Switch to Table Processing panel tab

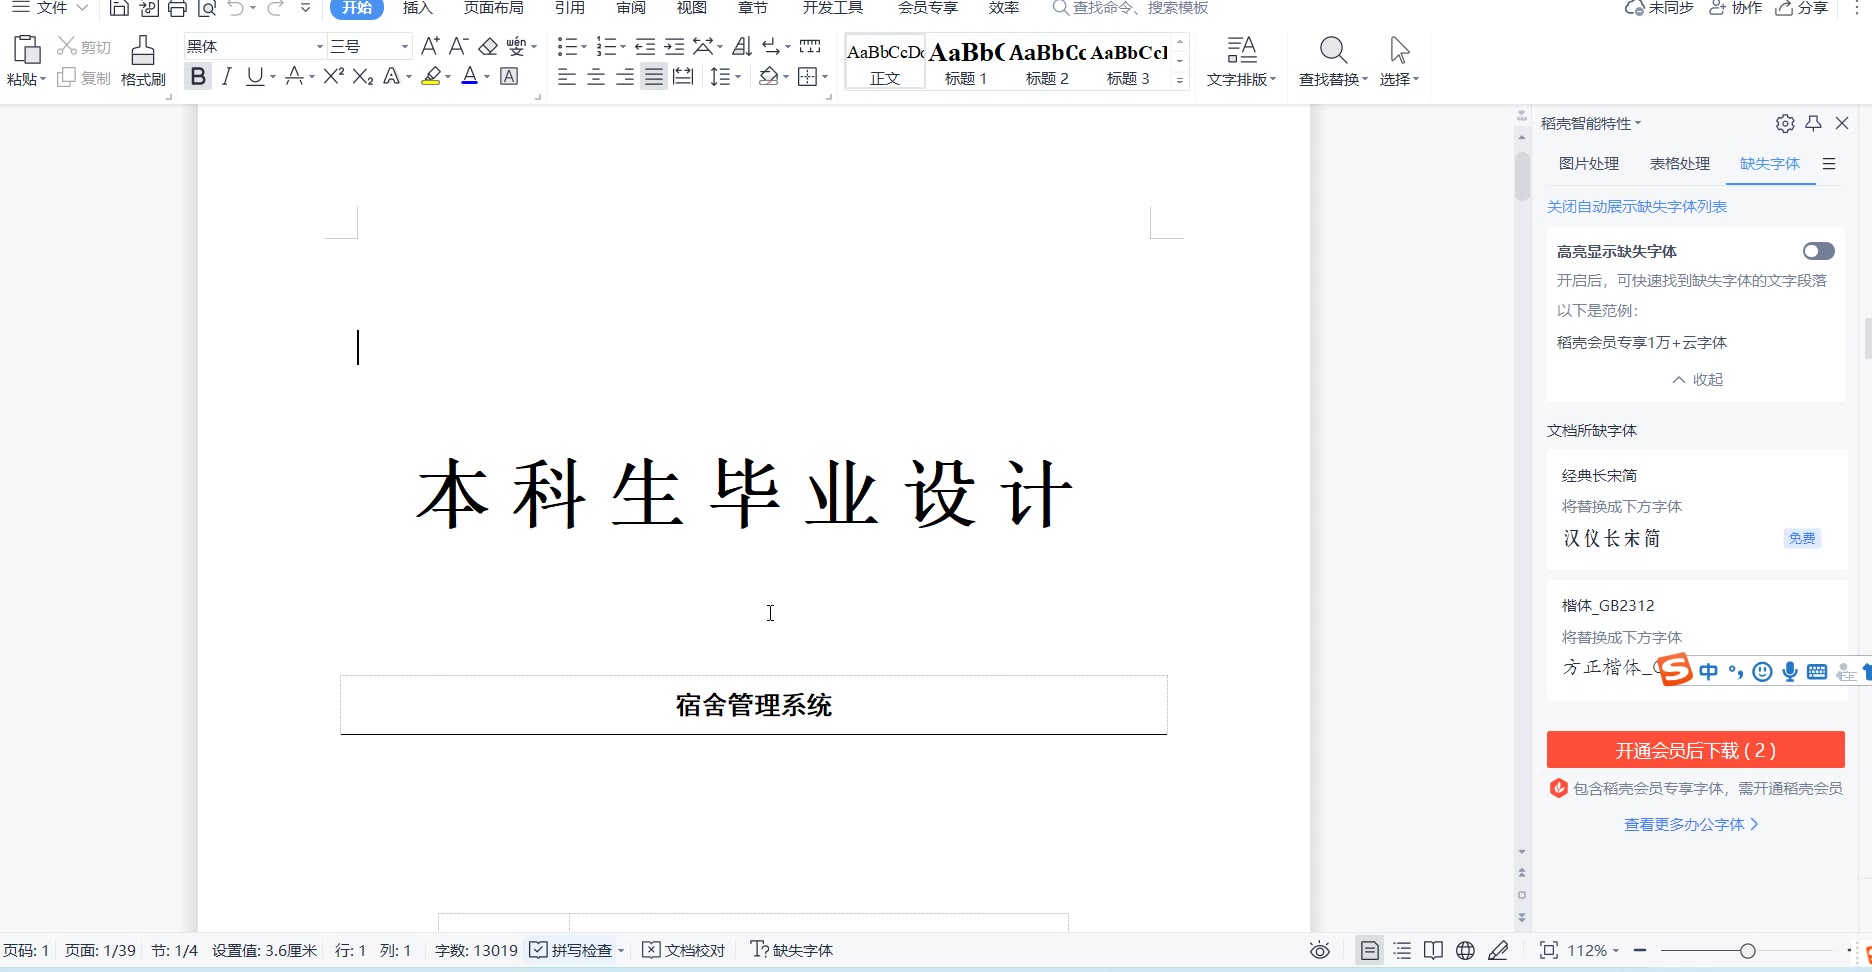1680,163
